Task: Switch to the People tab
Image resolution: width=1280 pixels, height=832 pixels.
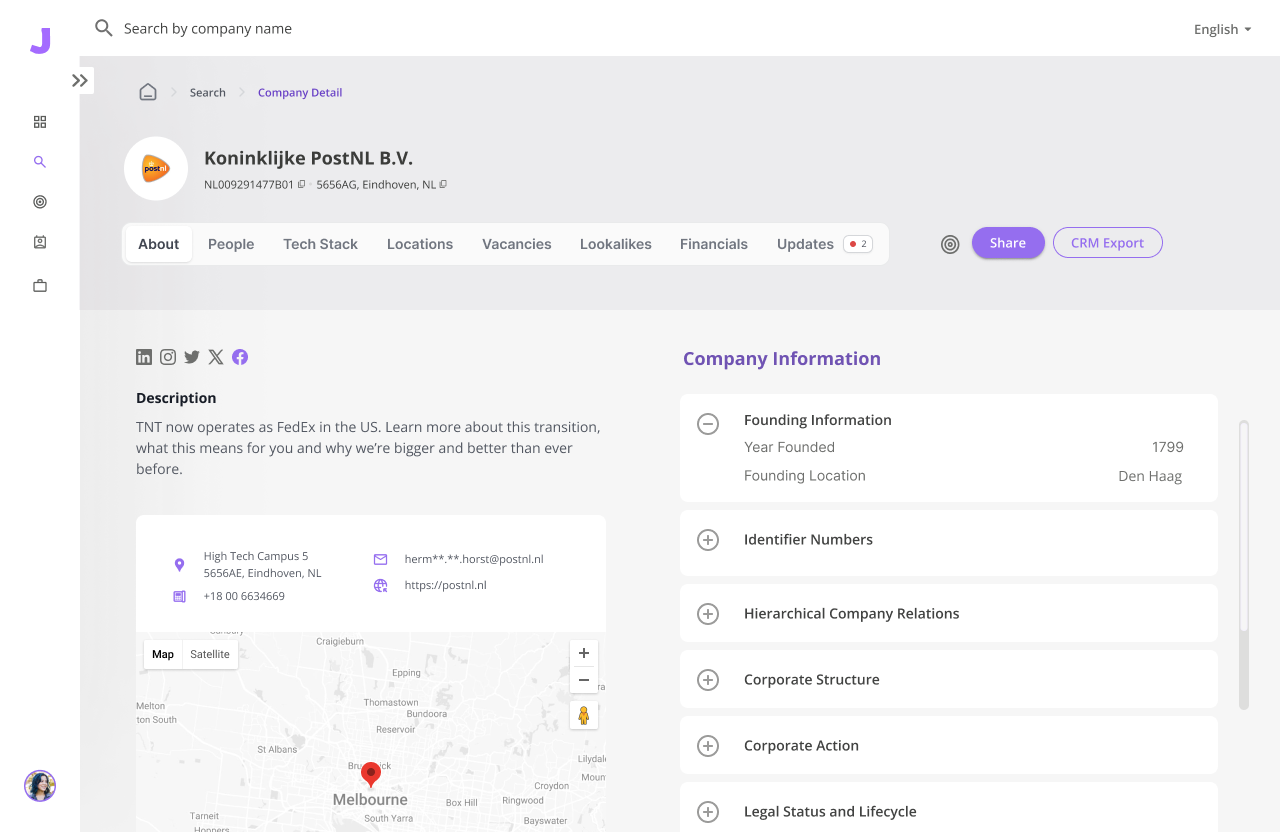Action: [231, 244]
